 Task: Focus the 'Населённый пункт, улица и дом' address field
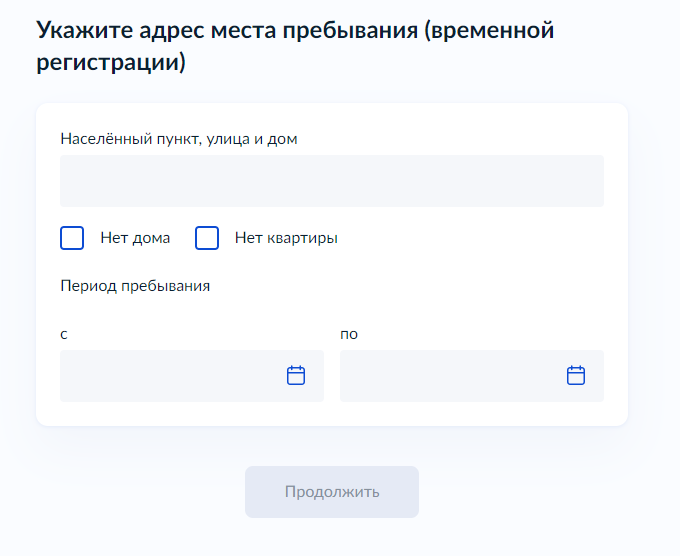(332, 181)
